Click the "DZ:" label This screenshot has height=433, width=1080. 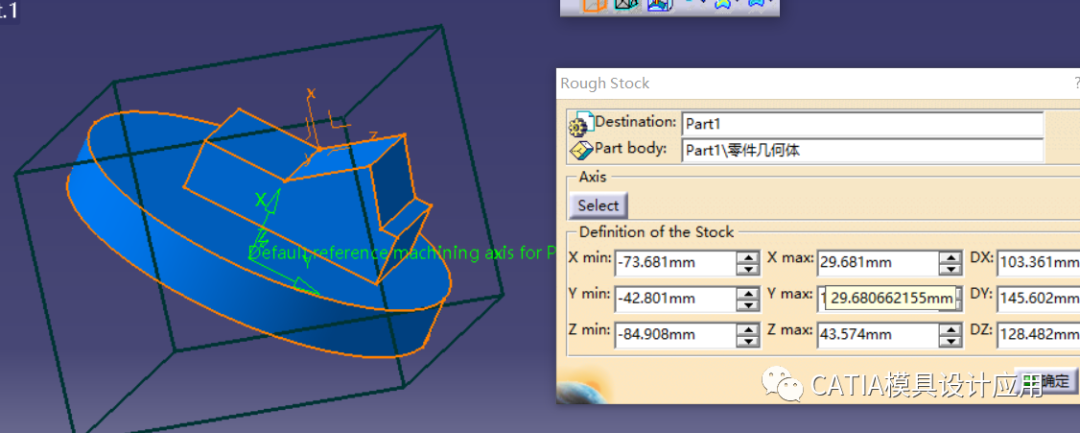pyautogui.click(x=982, y=330)
